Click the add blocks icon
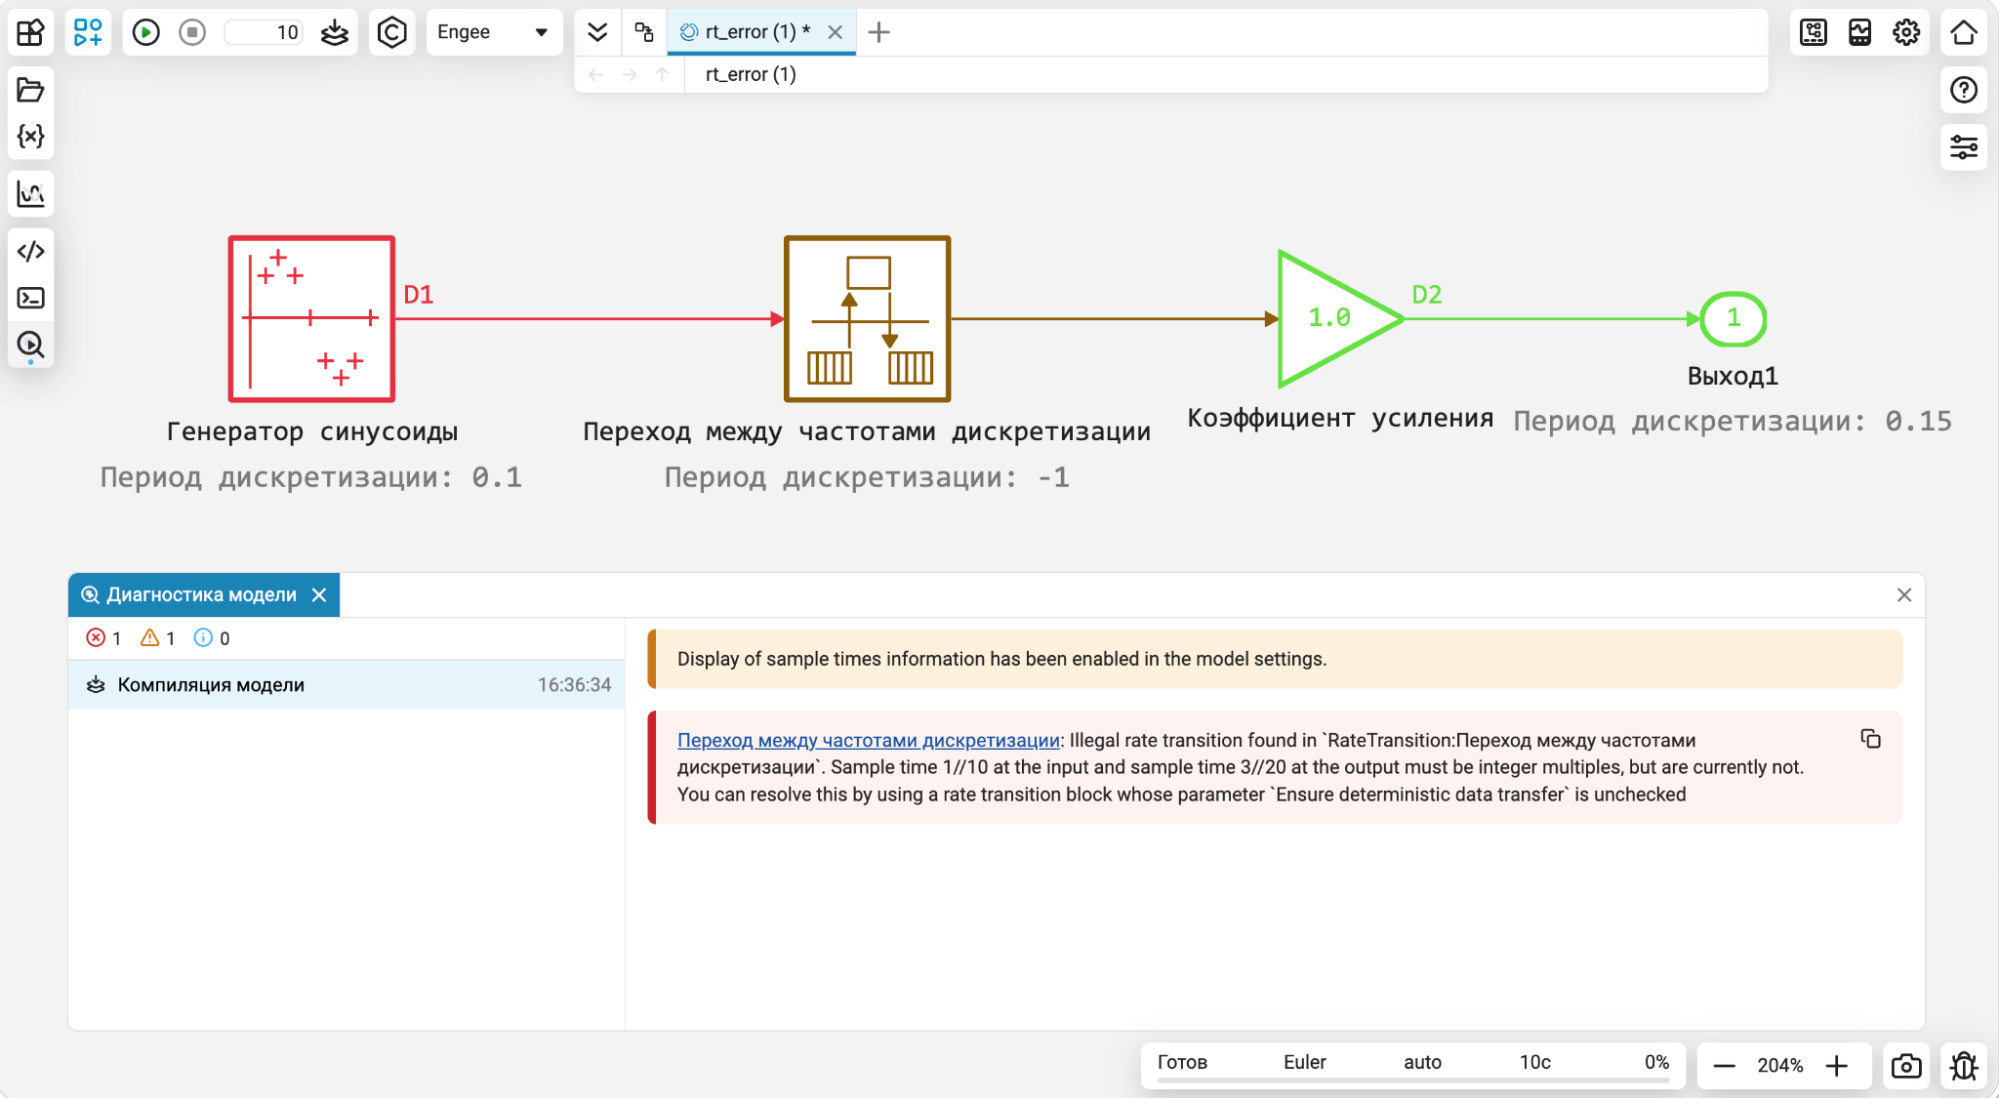Image resolution: width=1999 pixels, height=1099 pixels. 88,32
